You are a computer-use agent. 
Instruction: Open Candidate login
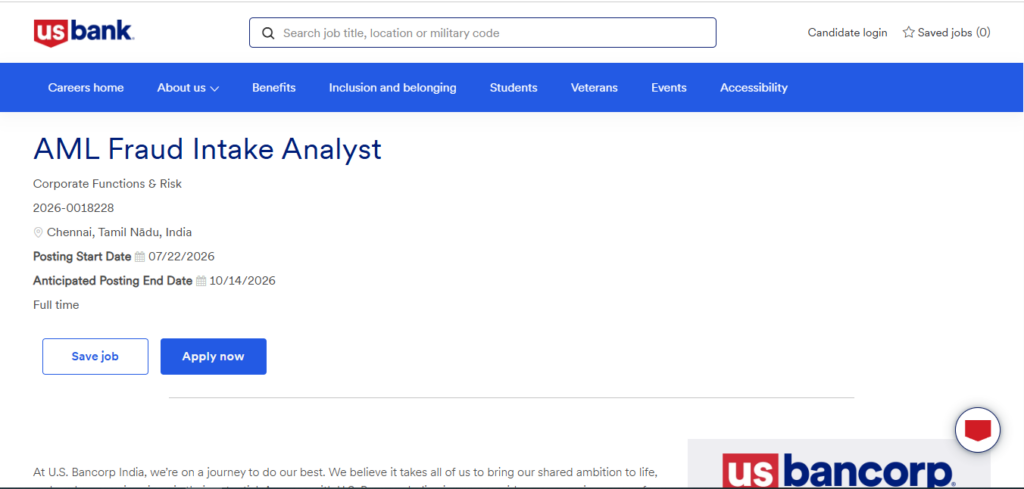coord(848,33)
